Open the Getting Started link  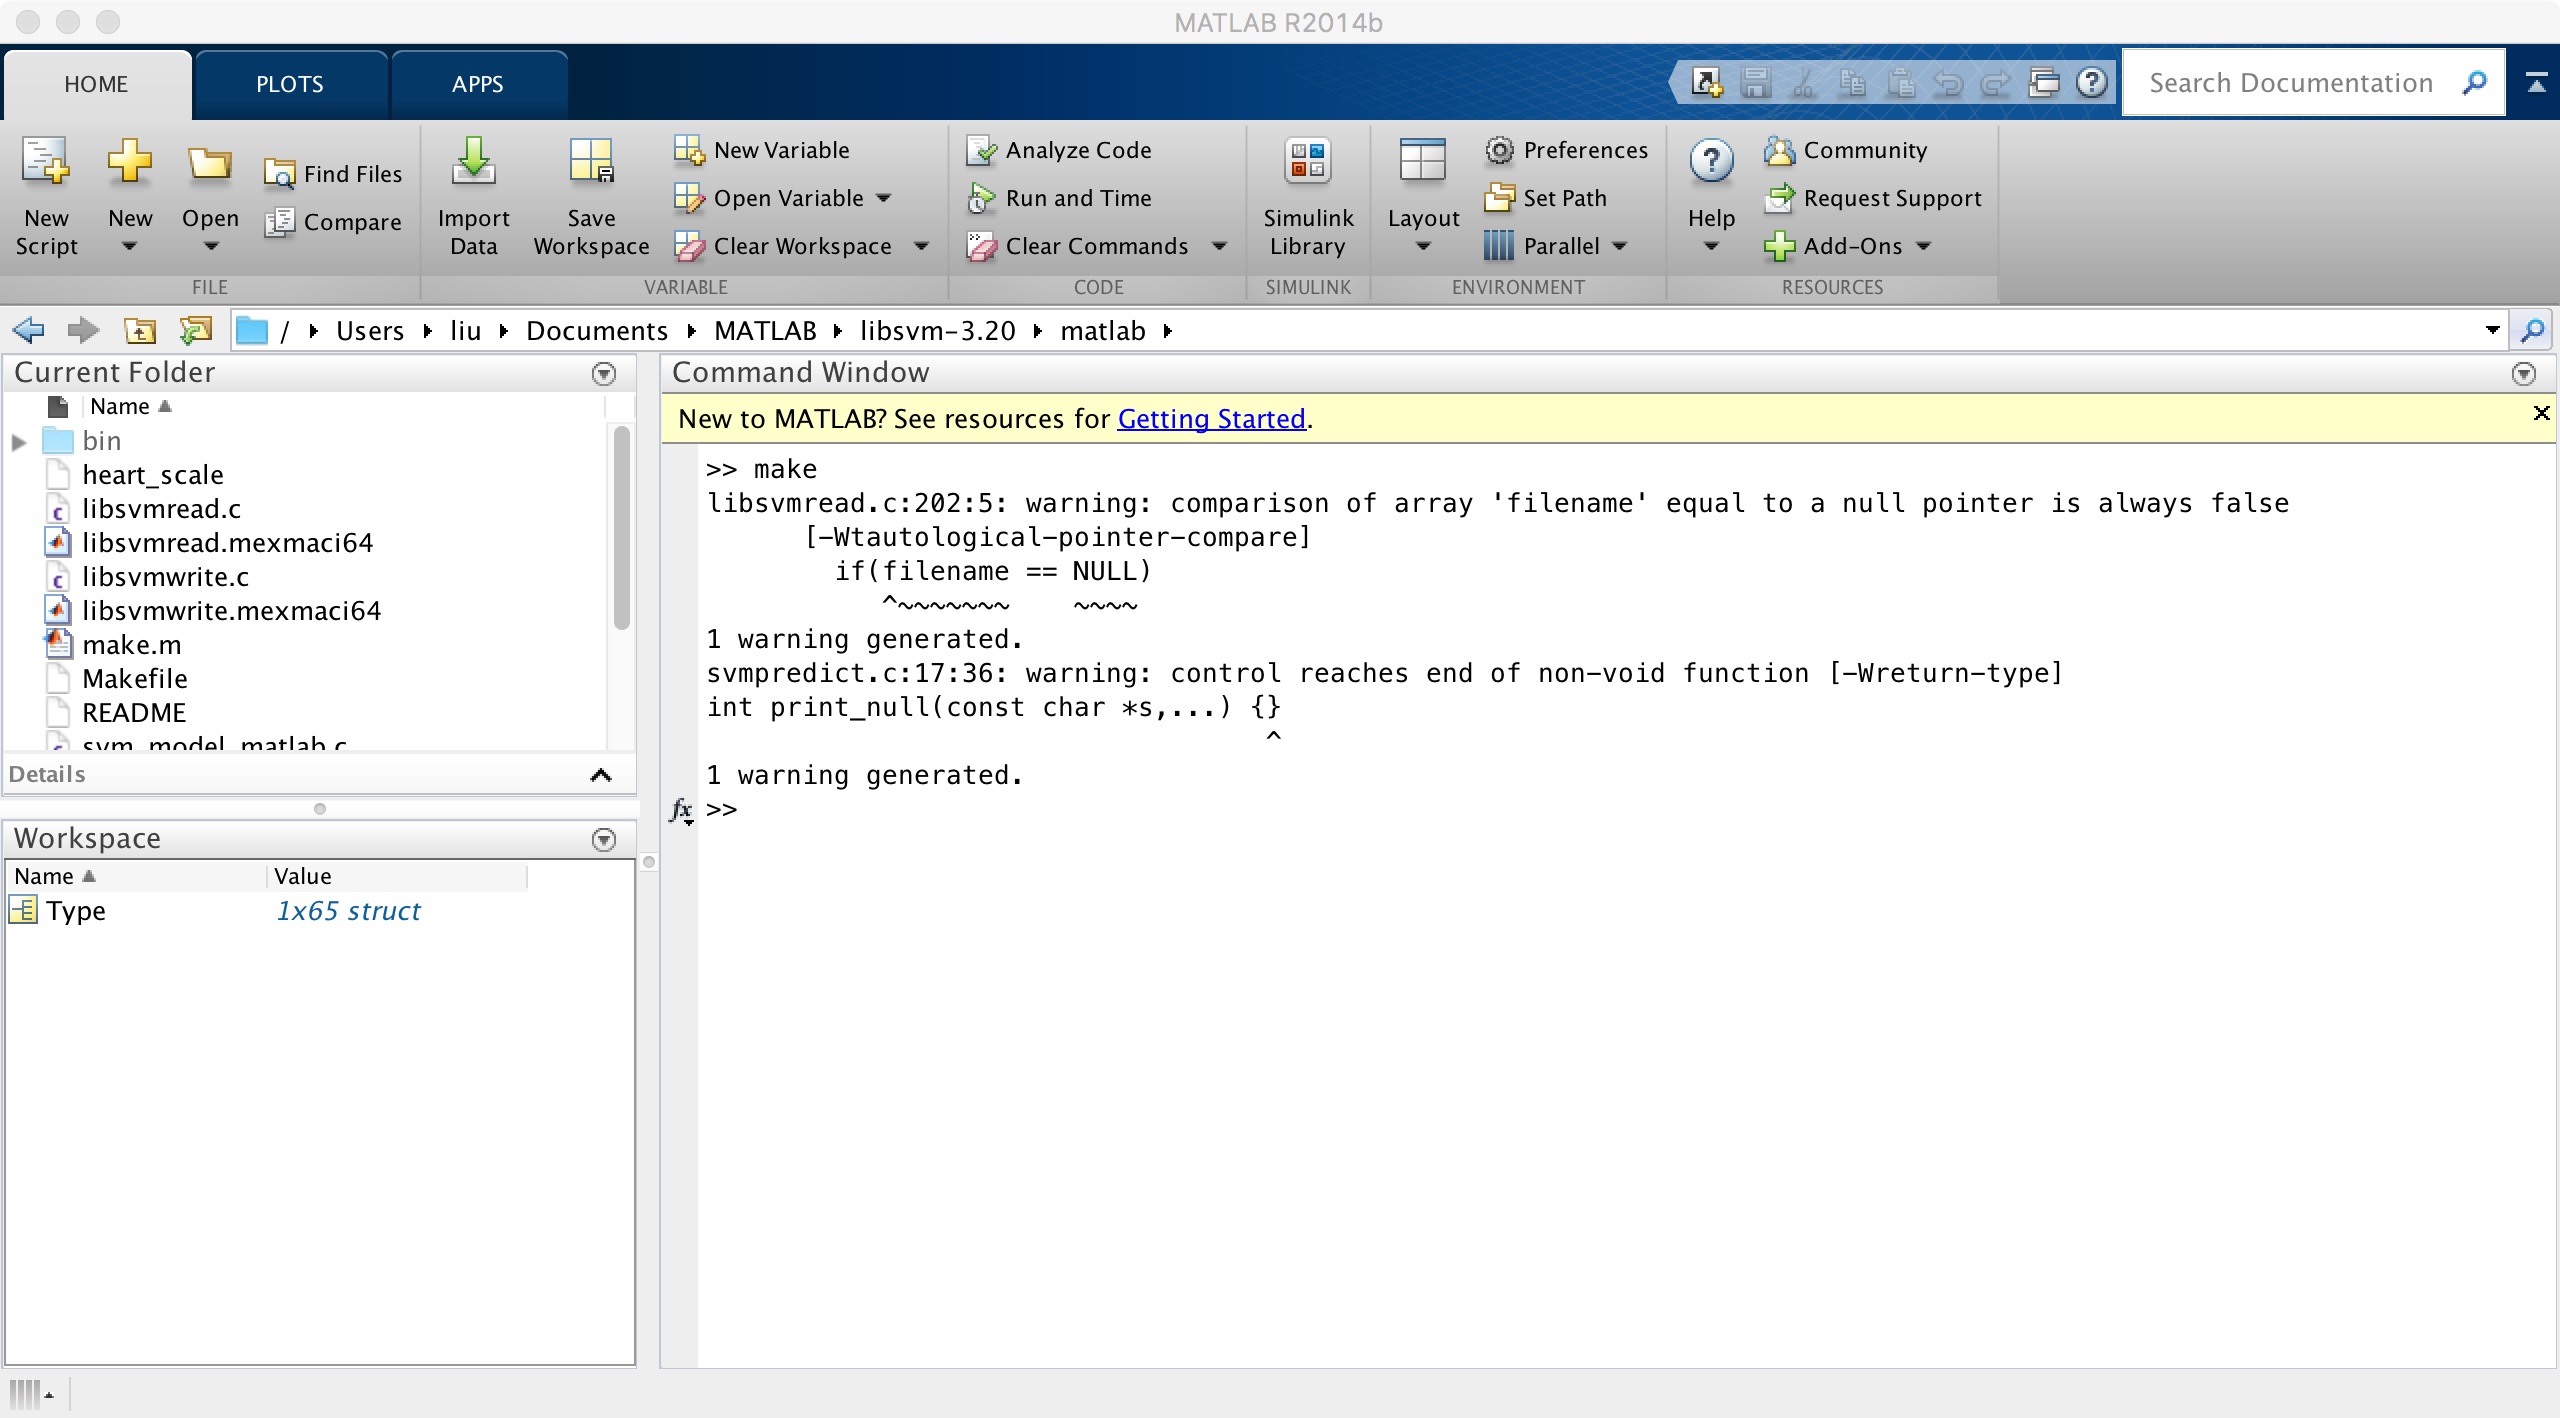pyautogui.click(x=1211, y=419)
